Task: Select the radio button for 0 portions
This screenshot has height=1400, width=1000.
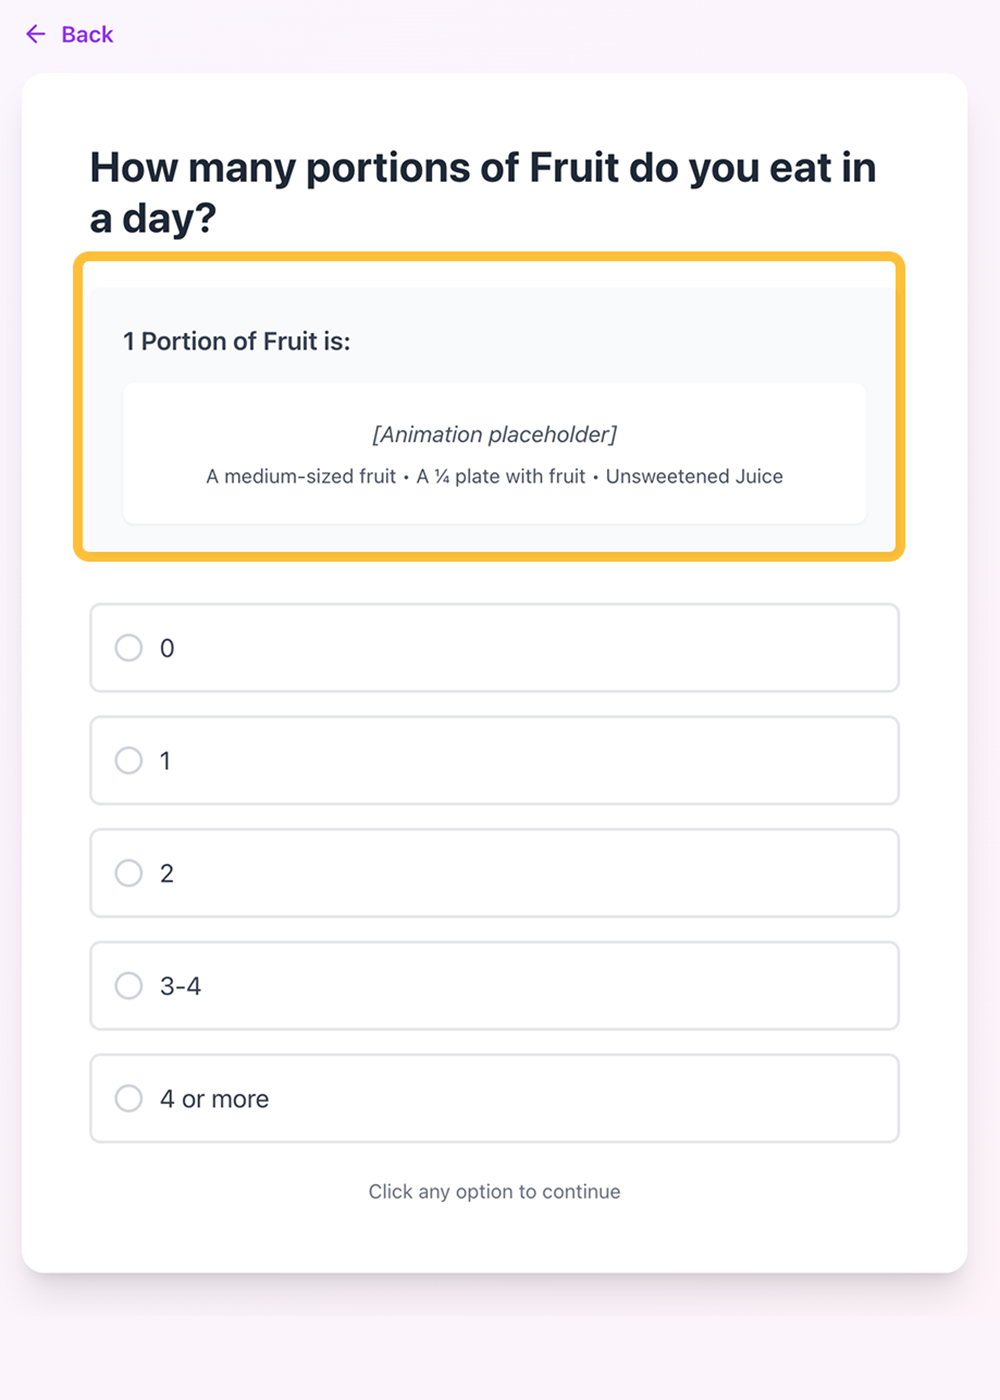Action: [x=129, y=648]
